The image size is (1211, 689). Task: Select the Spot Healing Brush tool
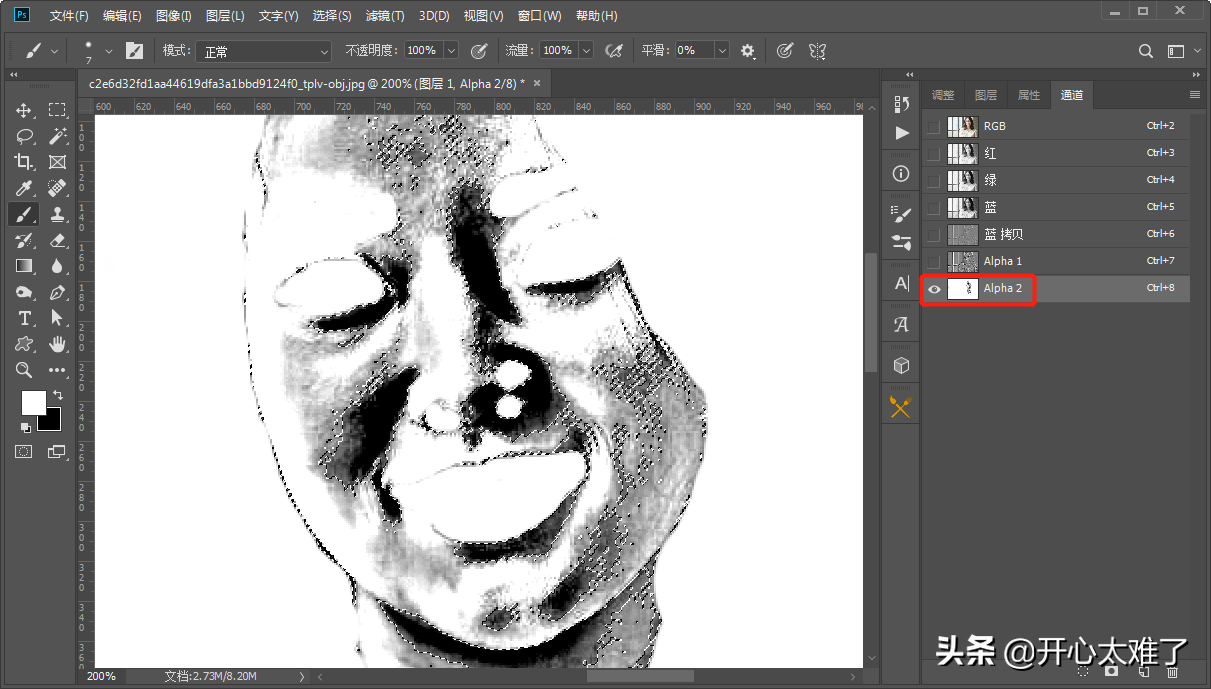click(57, 188)
